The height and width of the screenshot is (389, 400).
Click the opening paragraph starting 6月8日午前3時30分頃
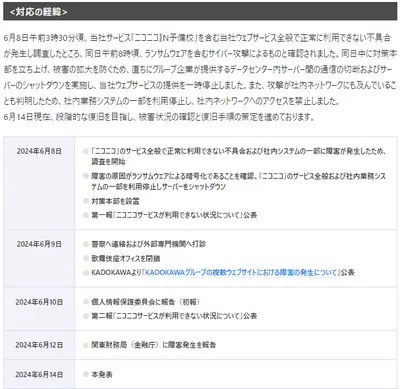pyautogui.click(x=200, y=69)
